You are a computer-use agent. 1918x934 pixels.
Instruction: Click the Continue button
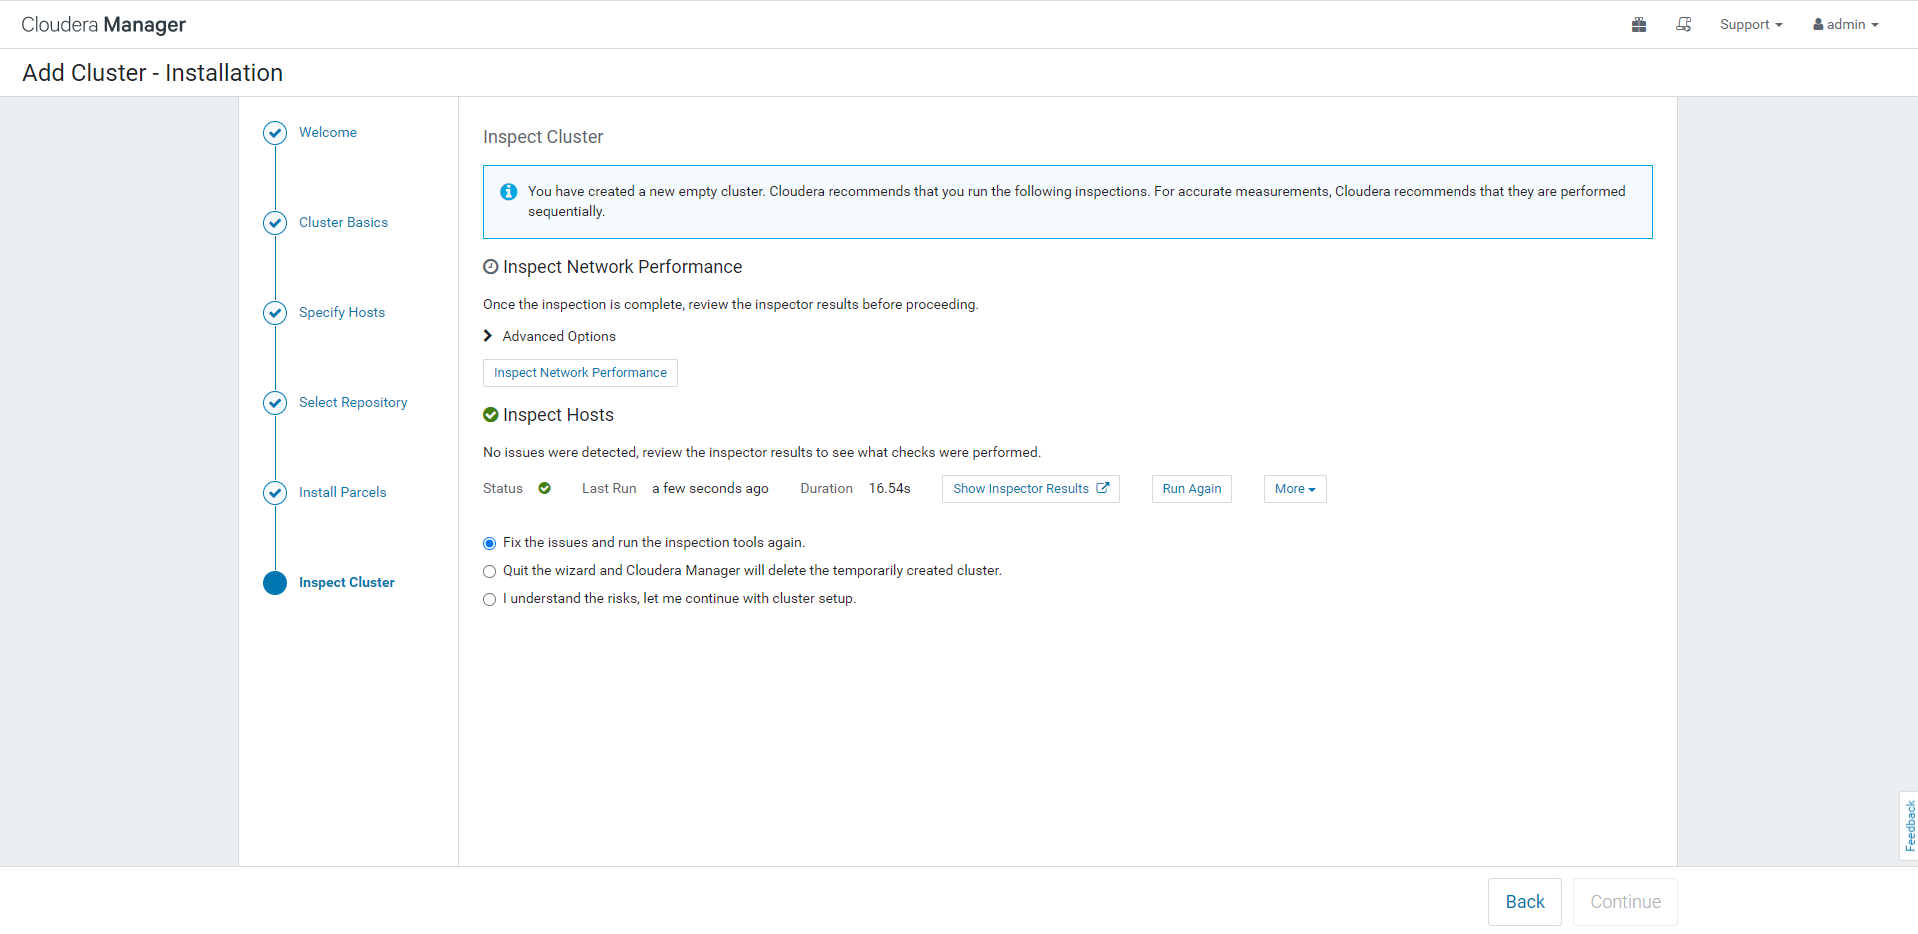tap(1625, 902)
